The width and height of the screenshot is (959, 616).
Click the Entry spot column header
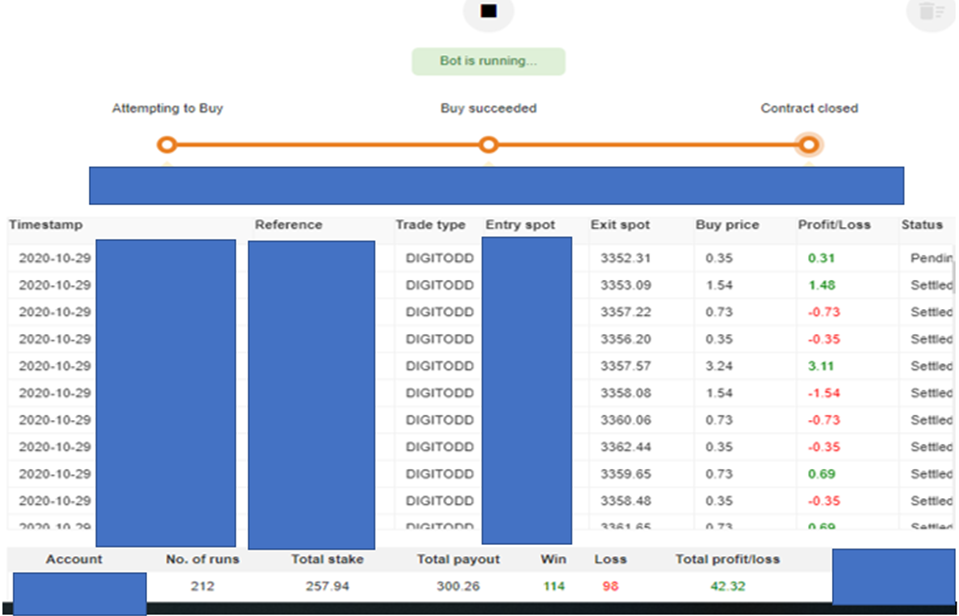520,224
